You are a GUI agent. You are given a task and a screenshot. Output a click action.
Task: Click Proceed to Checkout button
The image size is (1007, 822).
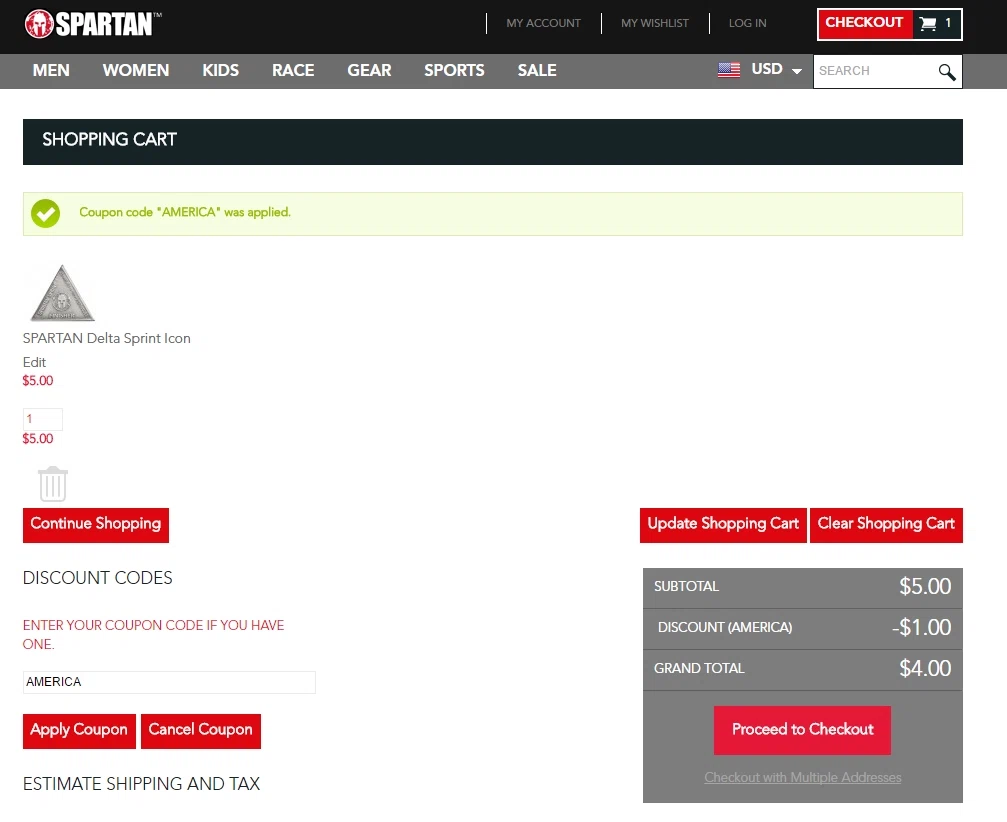(x=802, y=730)
